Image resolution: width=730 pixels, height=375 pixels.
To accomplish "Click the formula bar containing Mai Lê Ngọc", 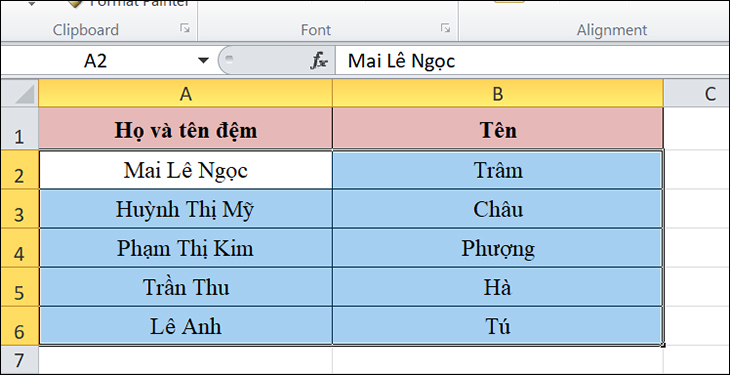I will pos(532,61).
